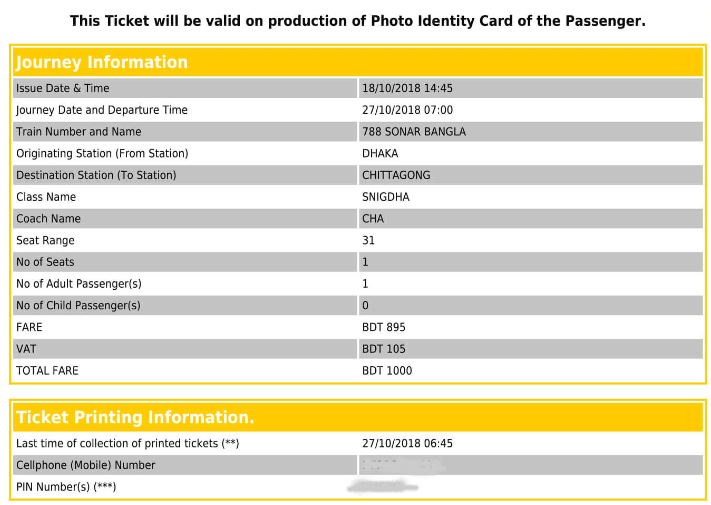The image size is (711, 505).
Task: Select the total fare BDT 1000
Action: [387, 371]
